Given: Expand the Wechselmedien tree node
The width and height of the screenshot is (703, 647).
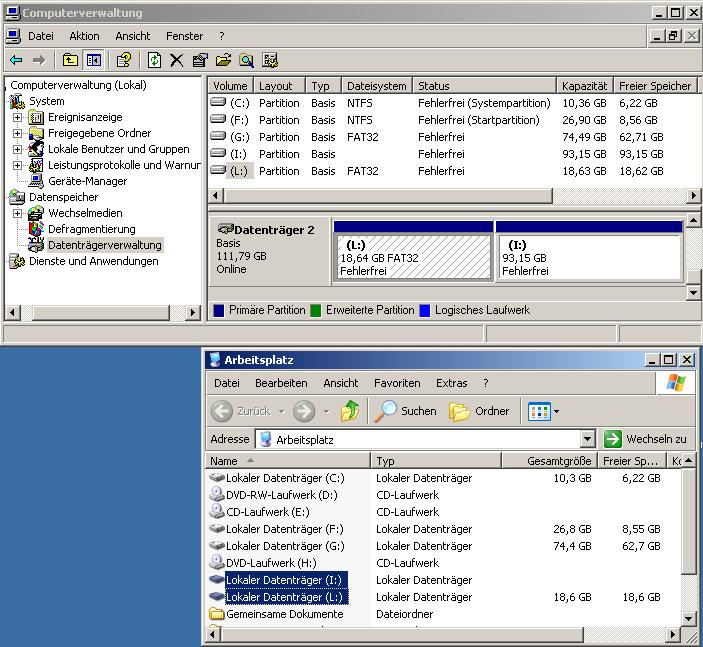Looking at the screenshot, I should pos(17,213).
